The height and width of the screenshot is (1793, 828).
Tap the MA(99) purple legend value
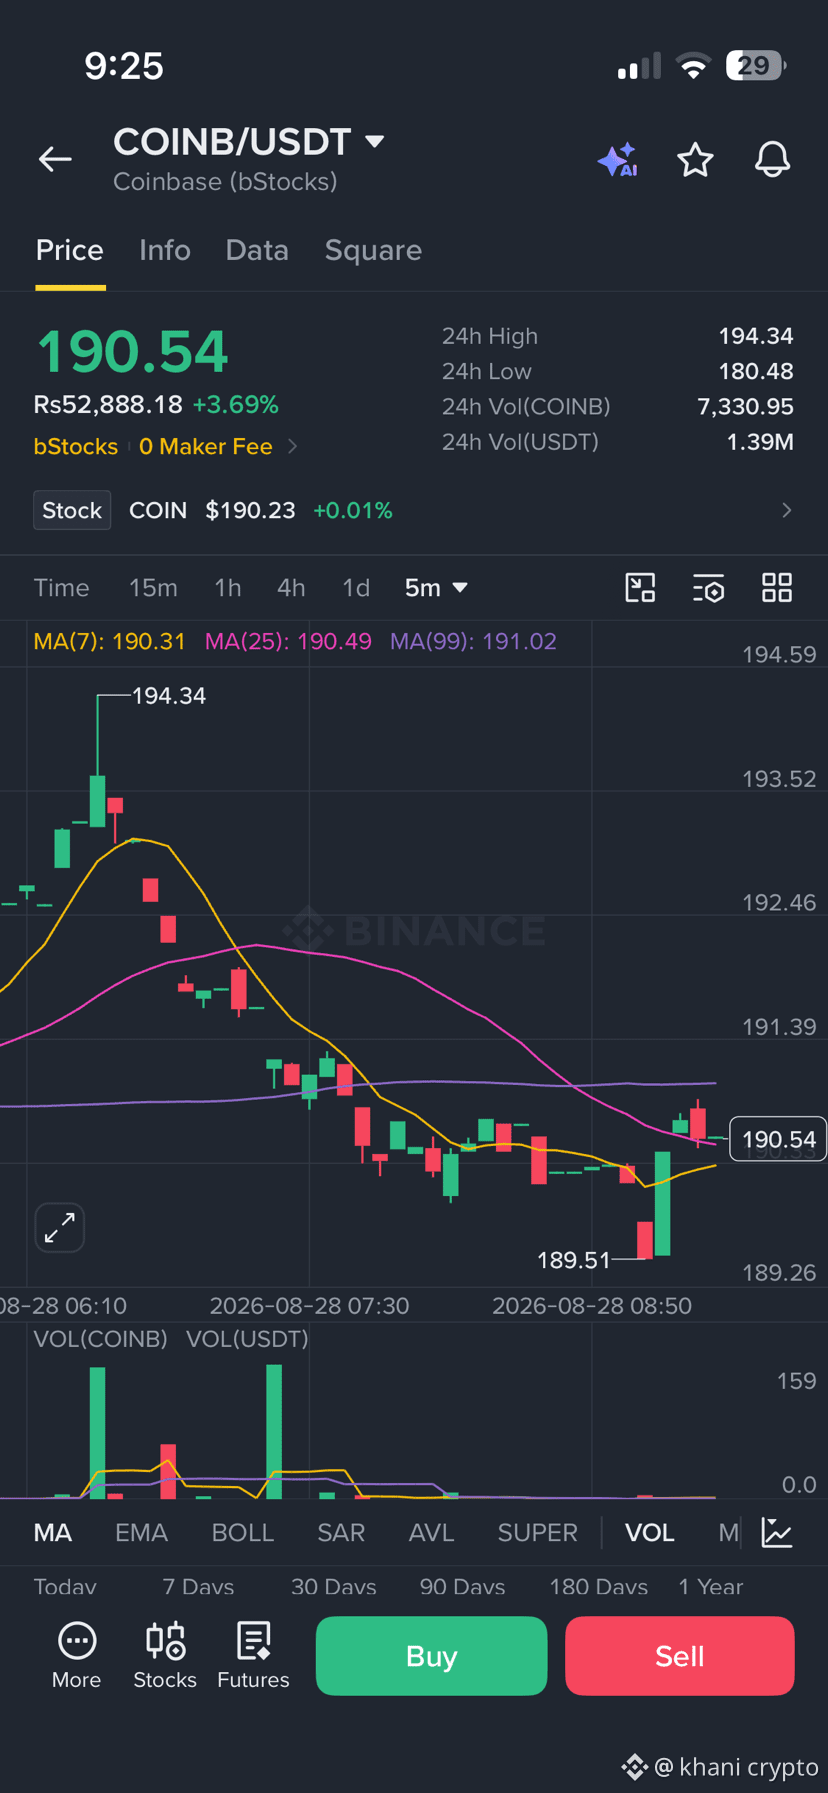tap(473, 641)
